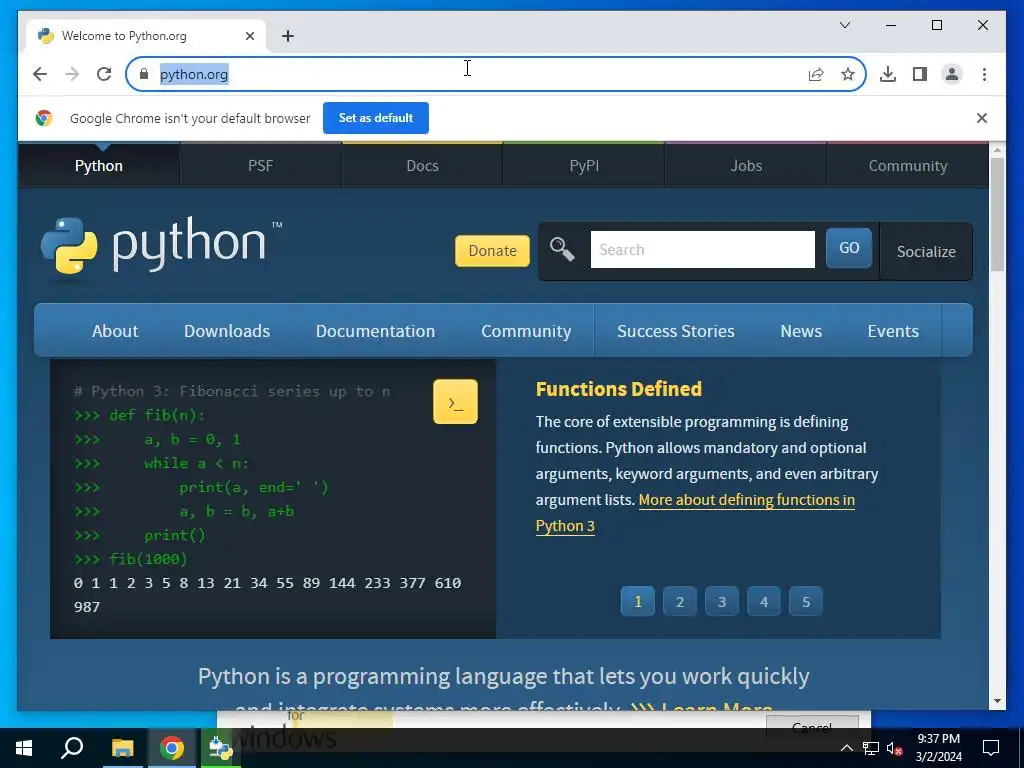
Task: View site info via the lock icon
Action: [144, 74]
